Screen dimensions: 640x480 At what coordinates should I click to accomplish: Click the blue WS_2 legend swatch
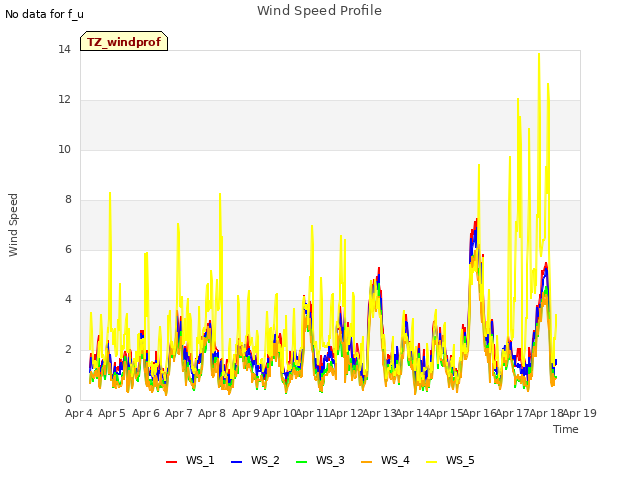coord(237,462)
